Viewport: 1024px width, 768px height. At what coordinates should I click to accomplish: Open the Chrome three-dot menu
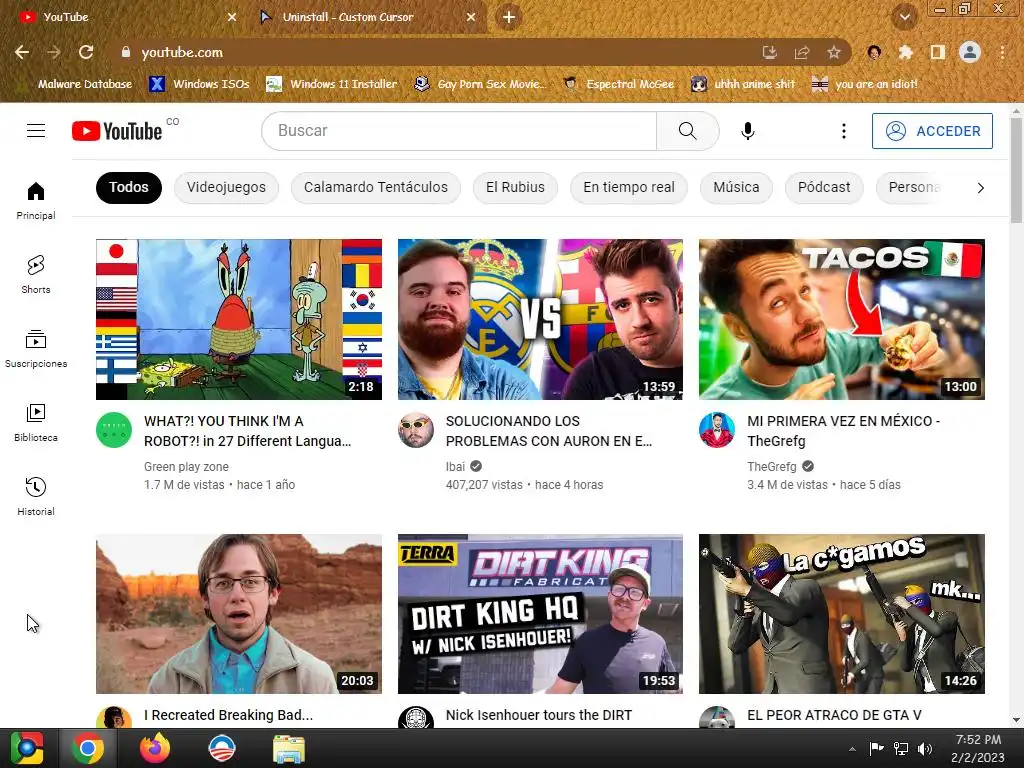(1002, 52)
